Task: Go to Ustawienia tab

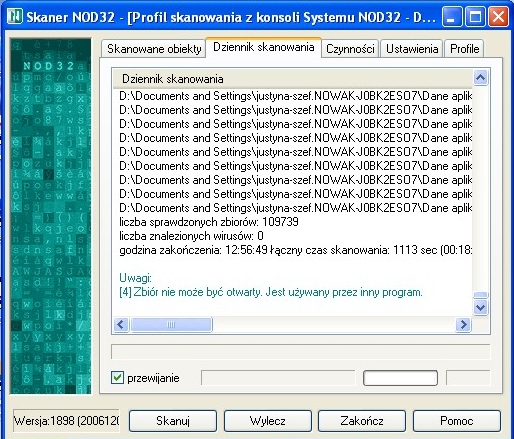Action: (412, 49)
